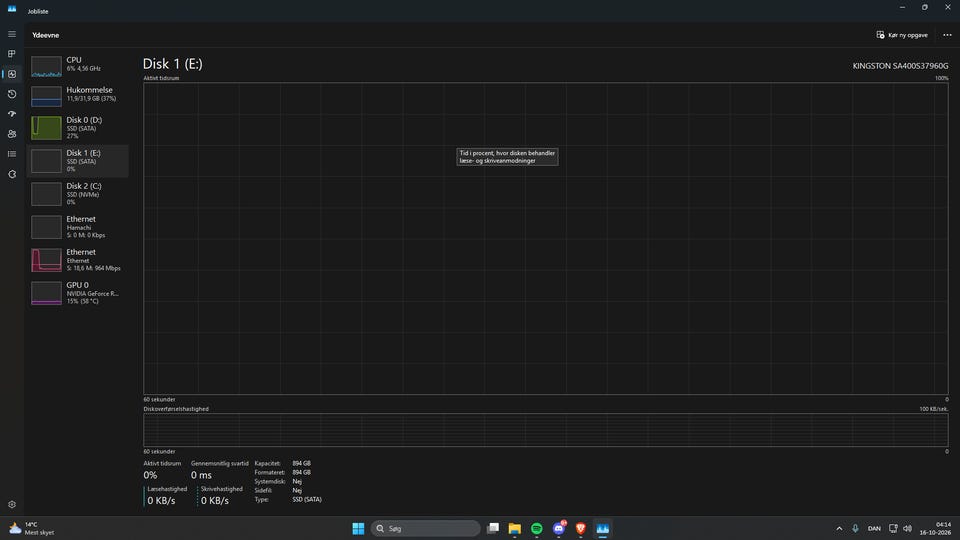Click the Søg taskbar search box

426,528
